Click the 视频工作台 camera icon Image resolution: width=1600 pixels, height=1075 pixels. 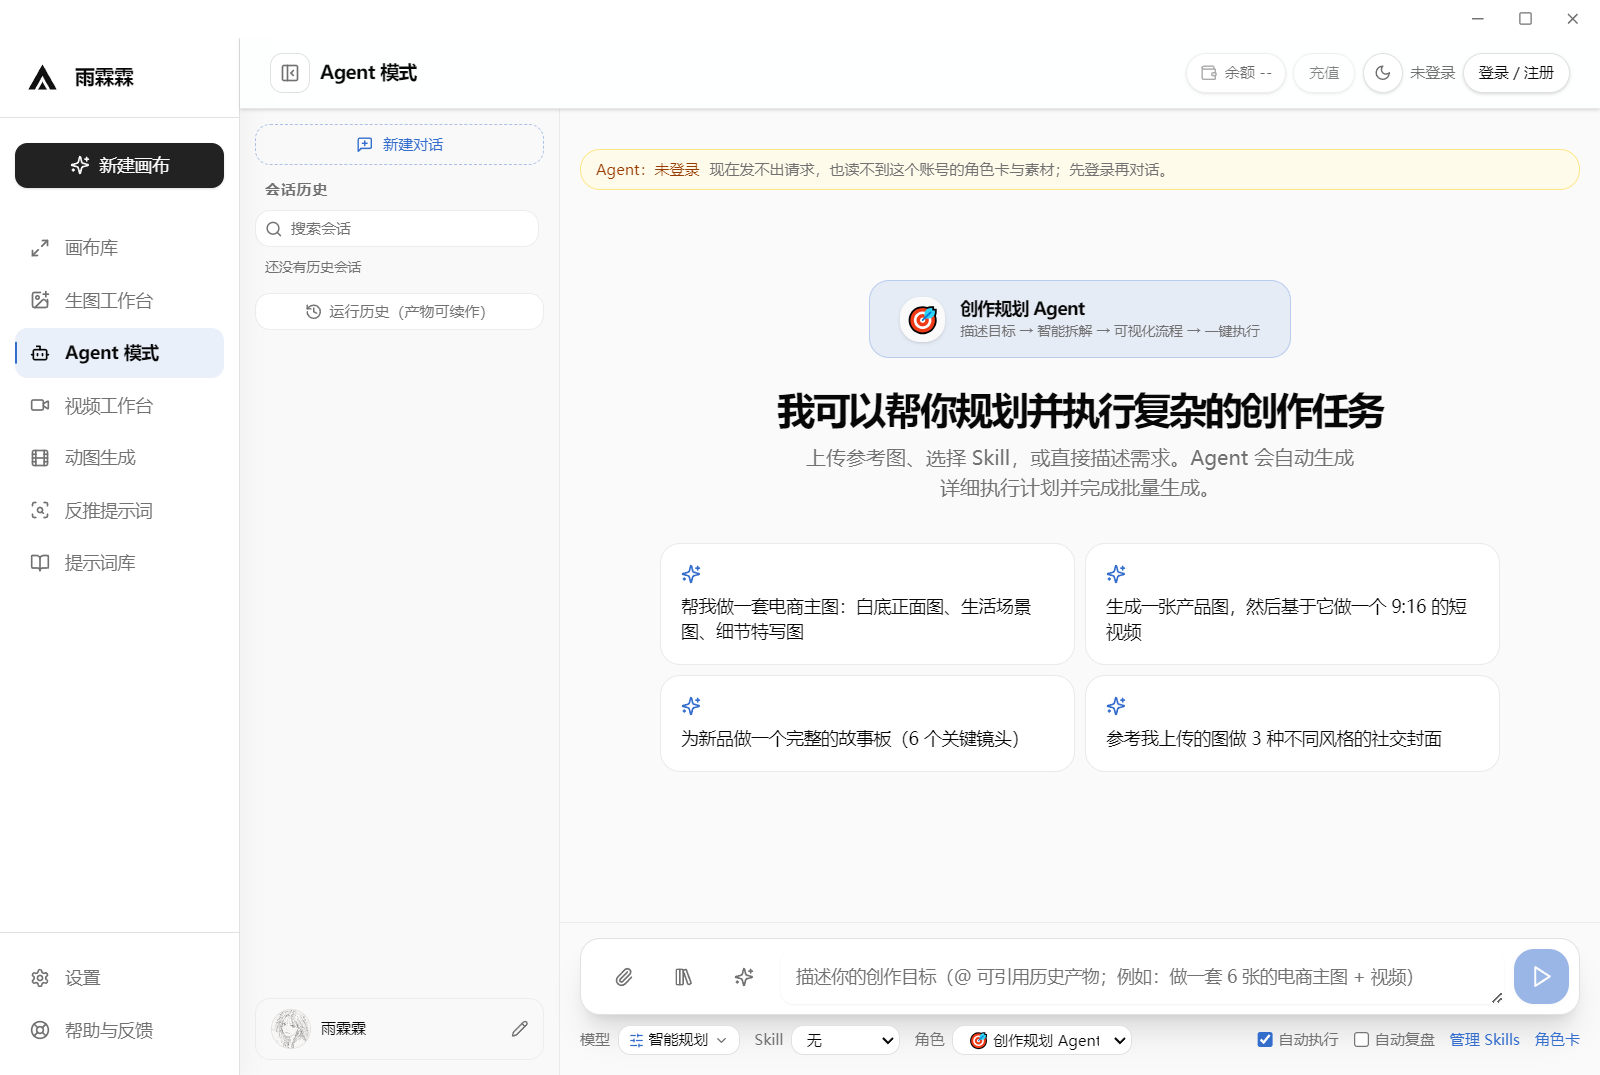click(x=40, y=405)
